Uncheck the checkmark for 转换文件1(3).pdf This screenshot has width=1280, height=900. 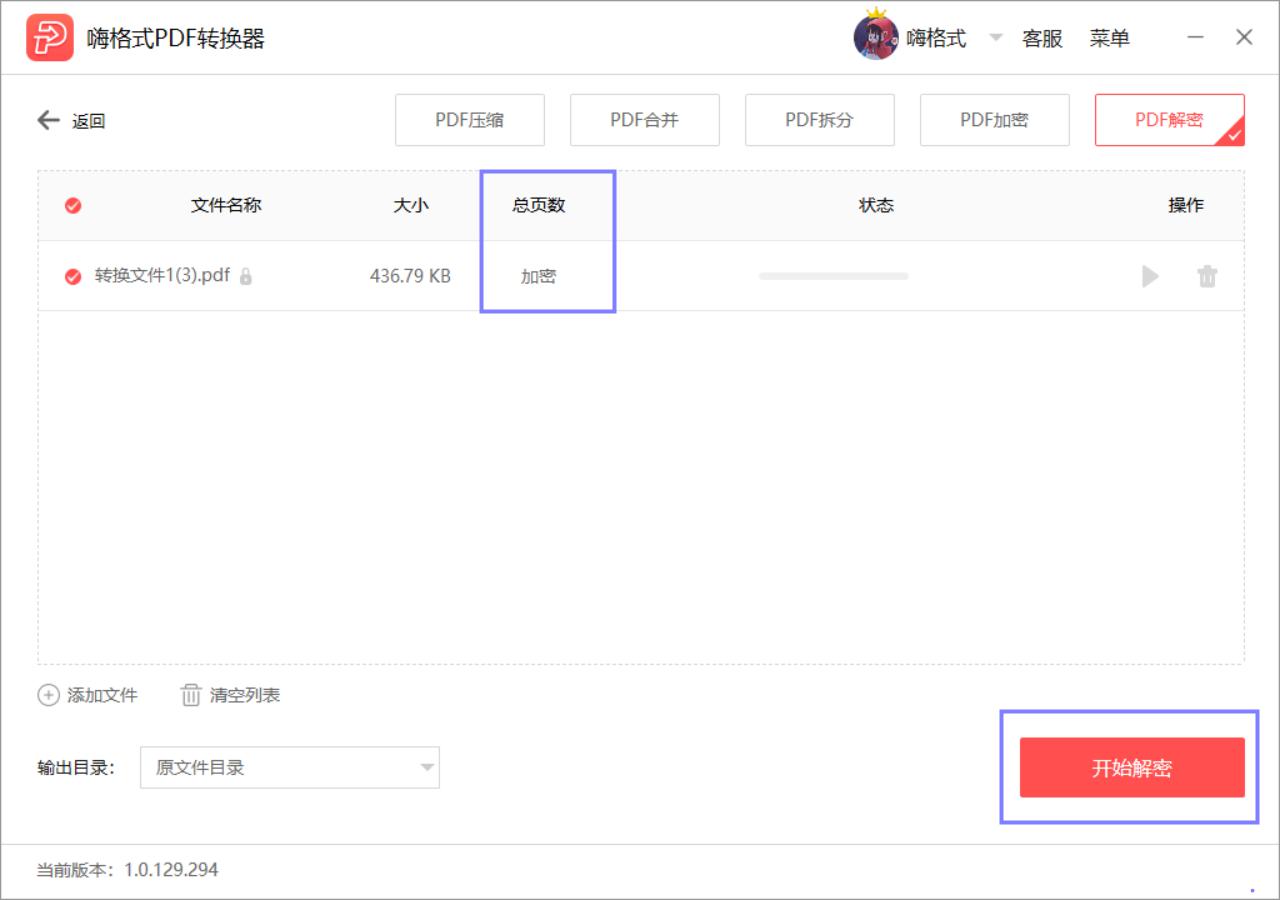click(71, 276)
